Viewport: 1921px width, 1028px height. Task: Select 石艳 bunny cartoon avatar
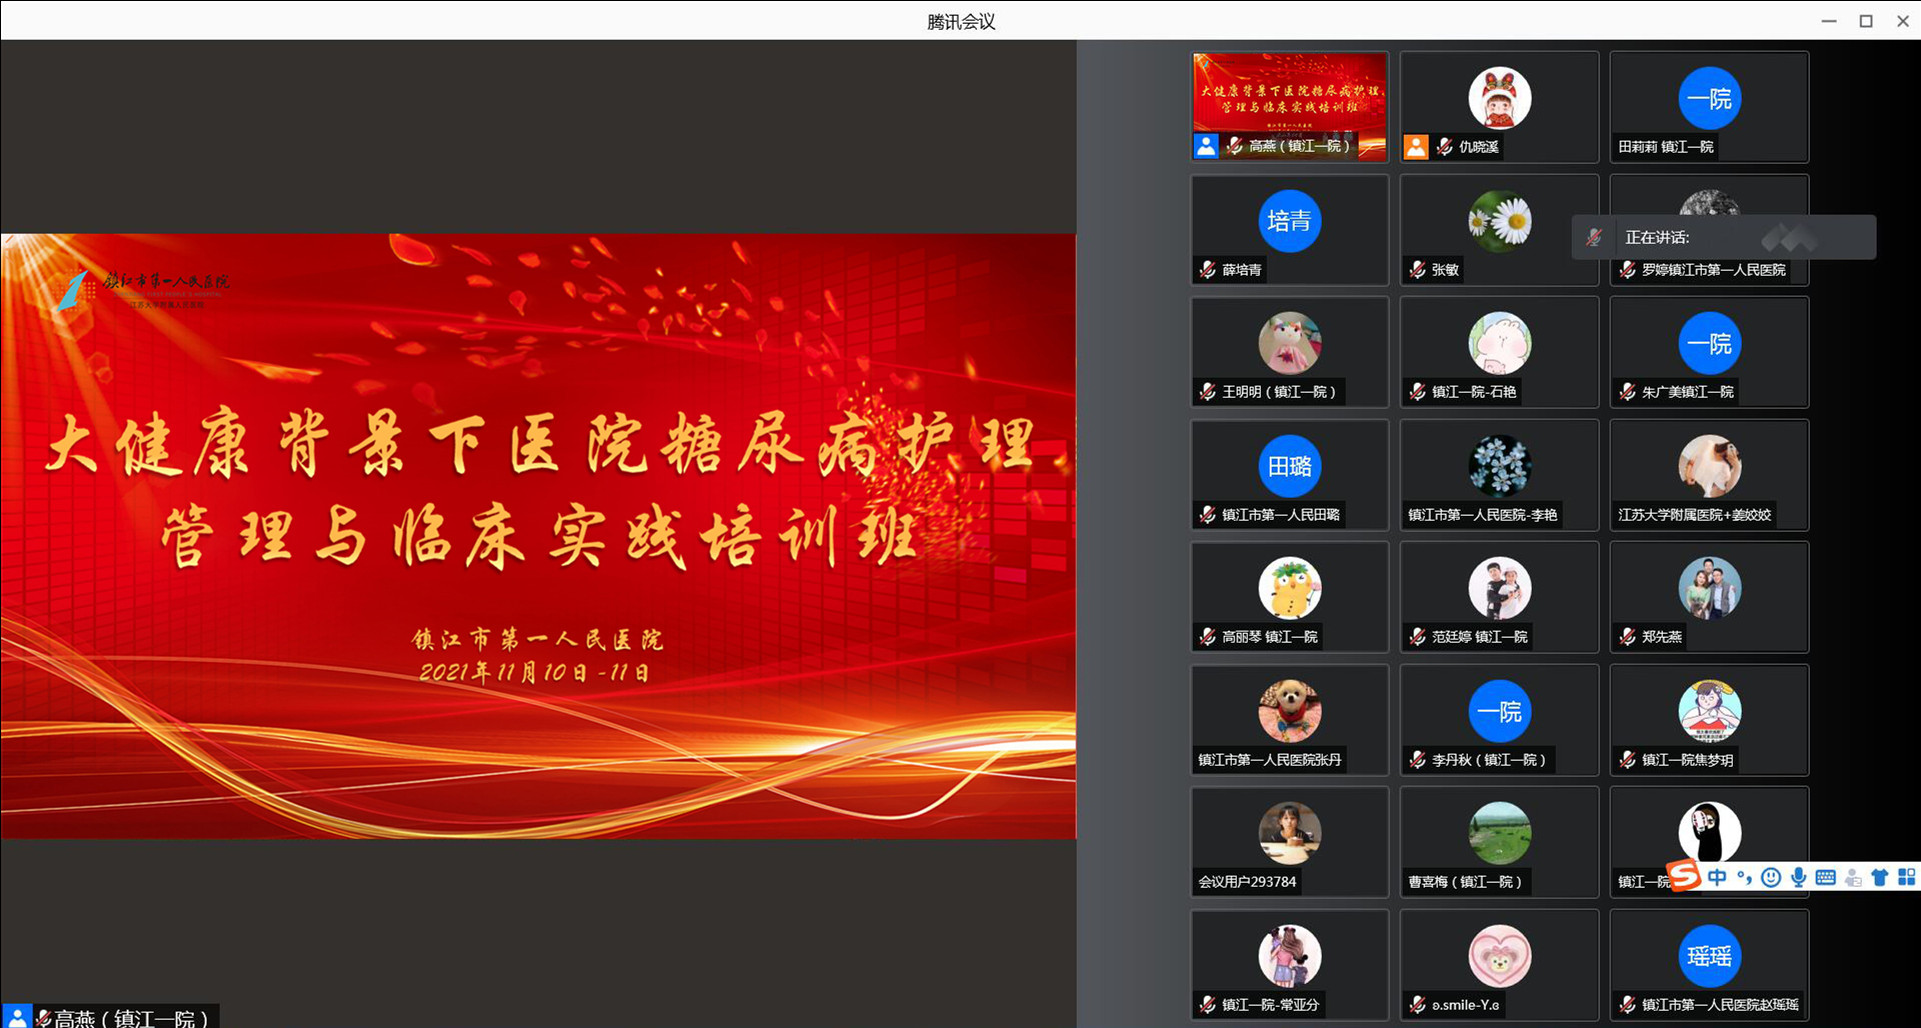click(x=1499, y=343)
